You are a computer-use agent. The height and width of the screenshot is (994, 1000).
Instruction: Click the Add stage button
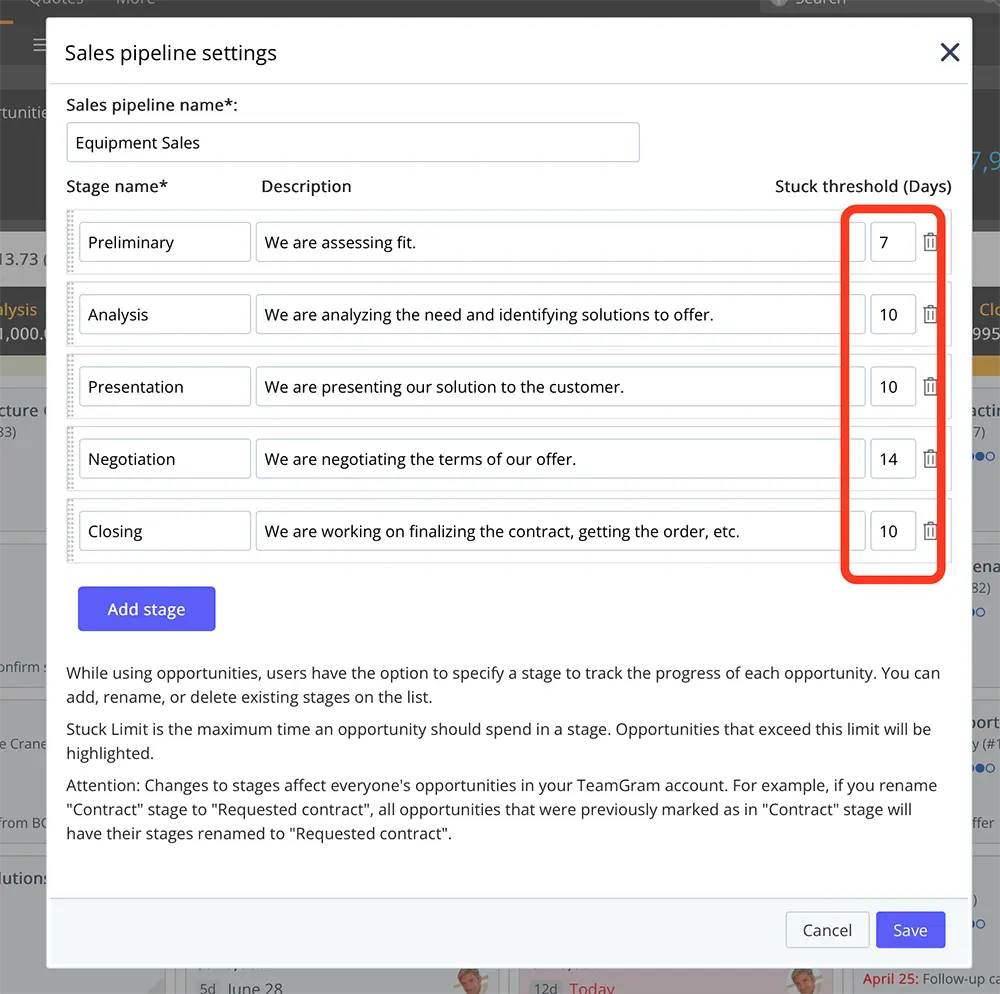146,609
